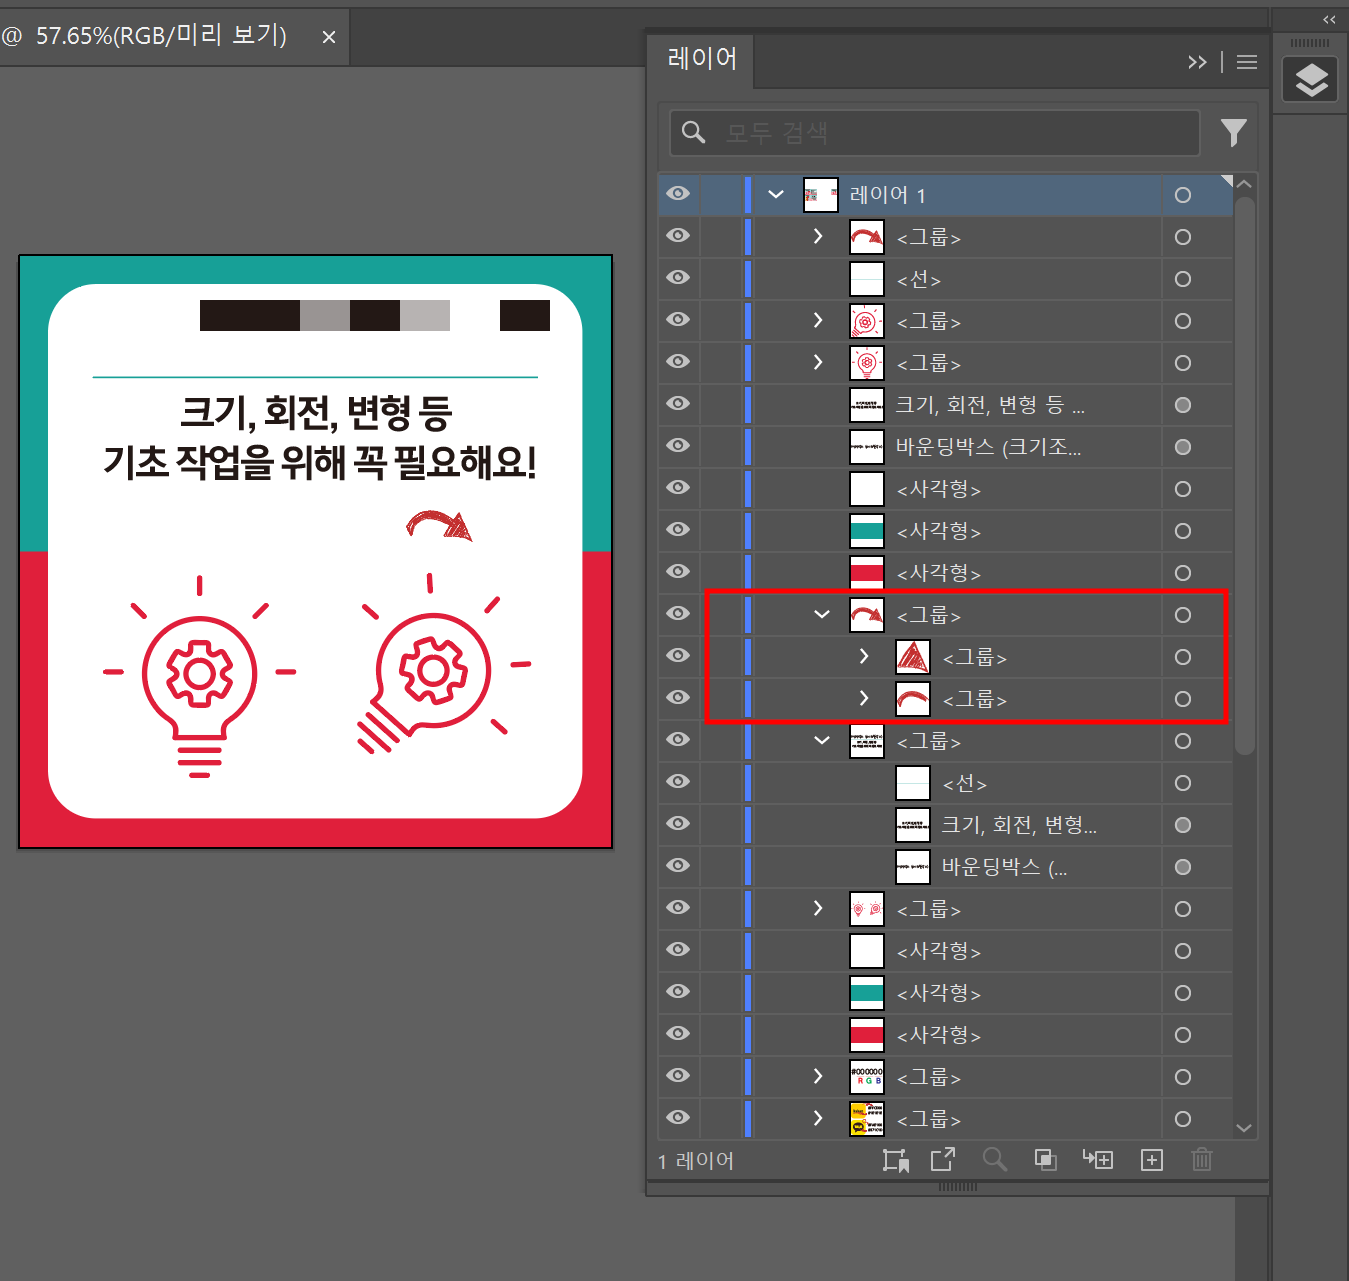Collapse the expanded arrow 그룹 layer

(822, 614)
